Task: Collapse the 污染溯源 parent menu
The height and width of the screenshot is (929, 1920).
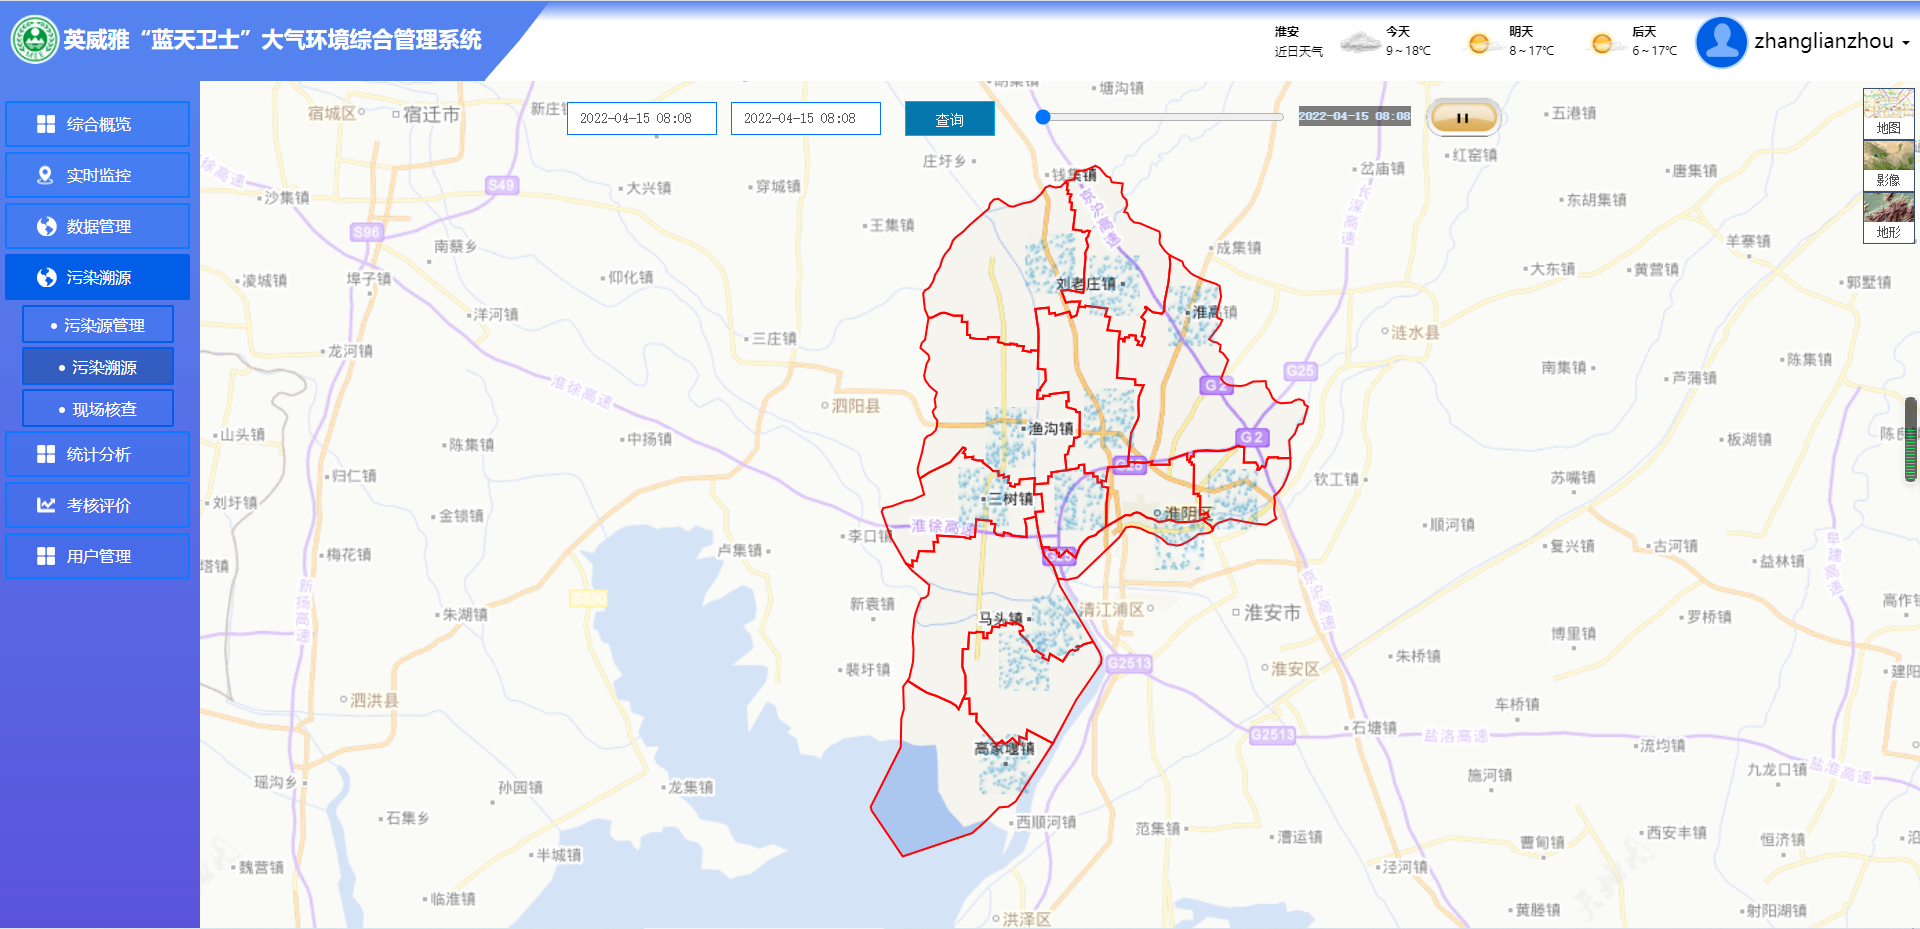Action: pyautogui.click(x=98, y=277)
